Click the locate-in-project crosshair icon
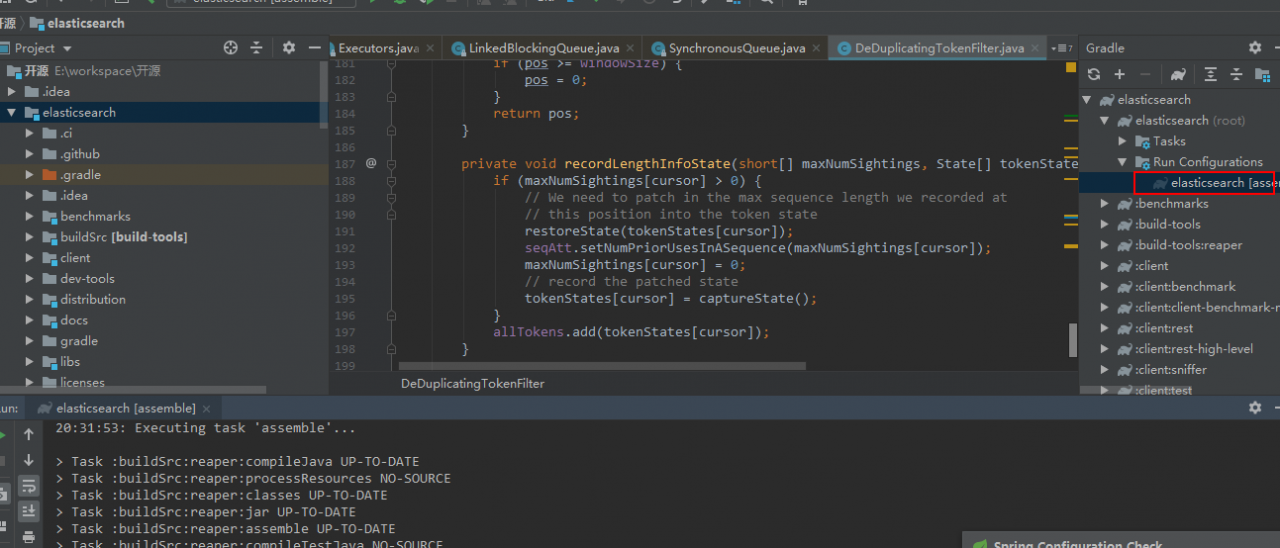 coord(231,47)
